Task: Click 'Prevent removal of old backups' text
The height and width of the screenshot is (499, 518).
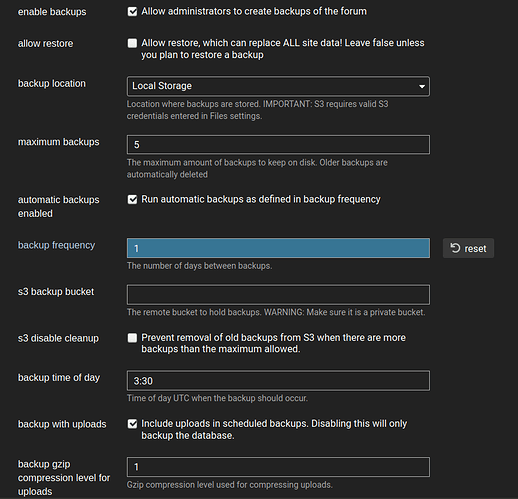Action: point(274,343)
